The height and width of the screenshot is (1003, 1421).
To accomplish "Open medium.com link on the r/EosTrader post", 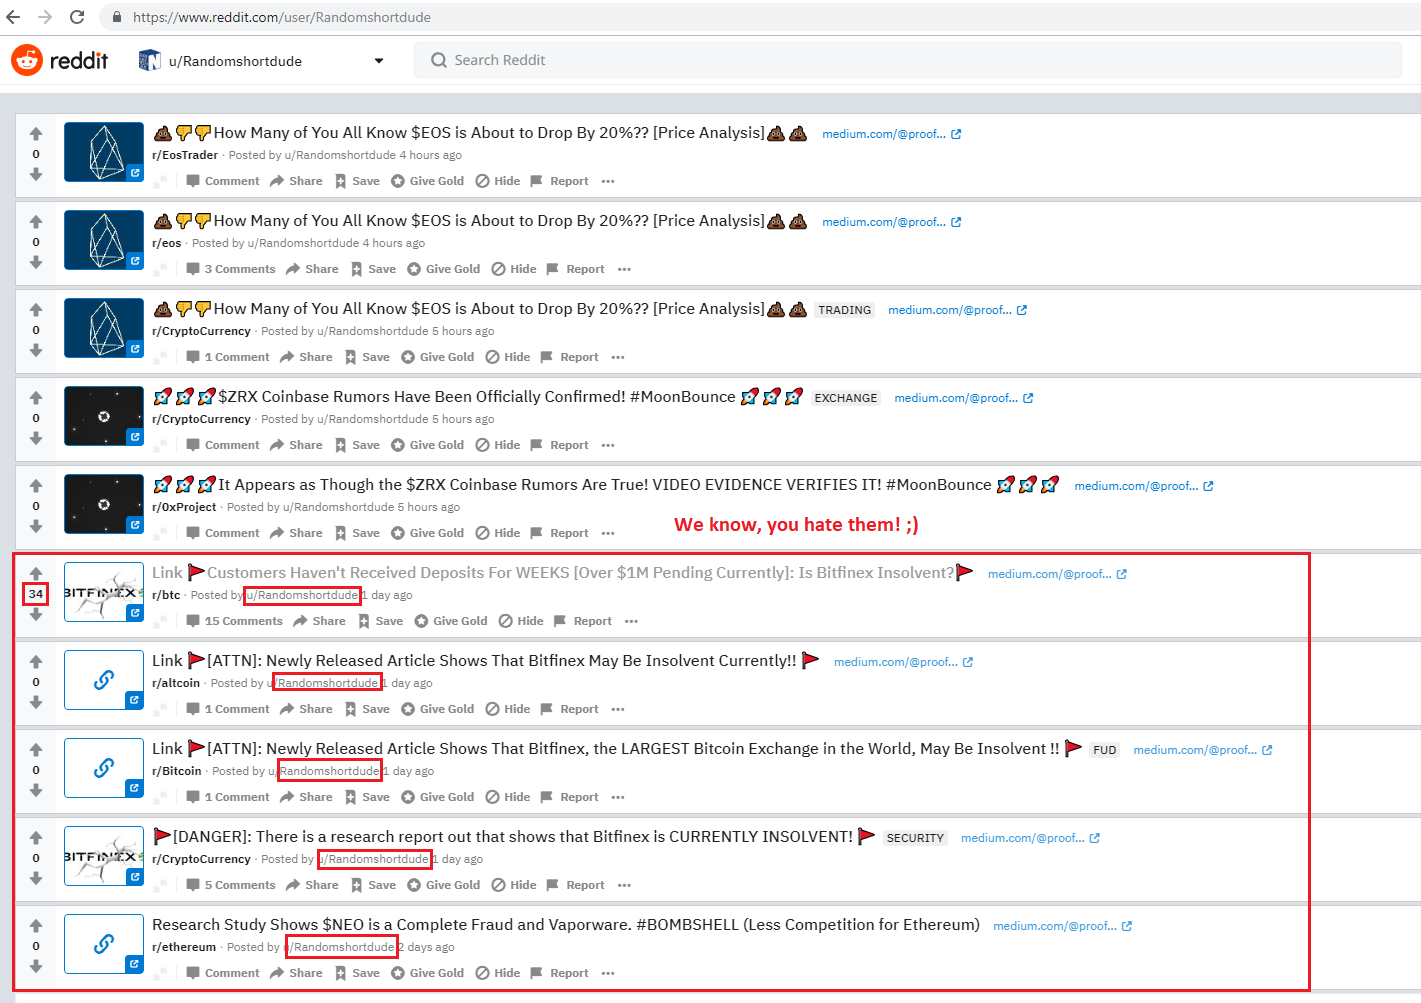I will 891,134.
